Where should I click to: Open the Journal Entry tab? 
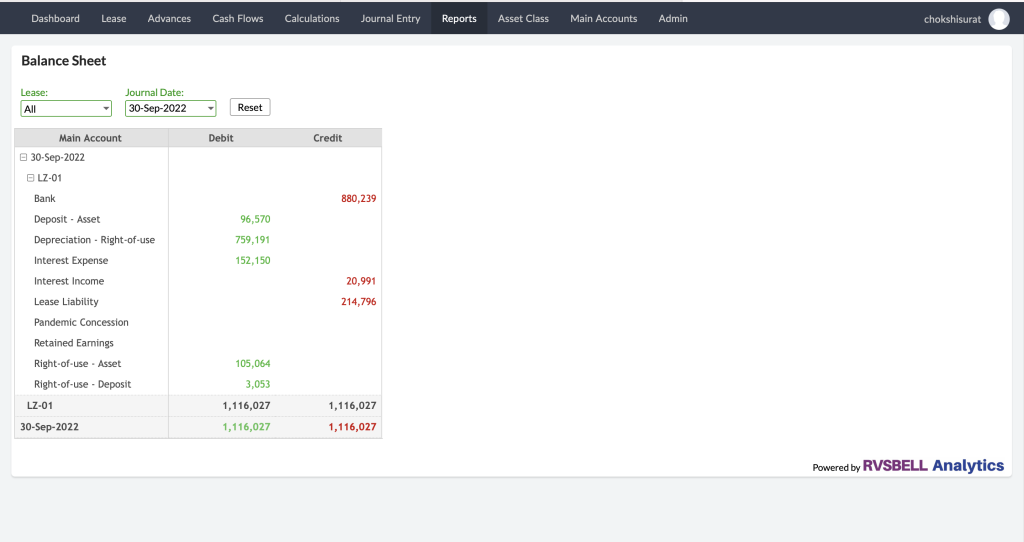pos(390,19)
